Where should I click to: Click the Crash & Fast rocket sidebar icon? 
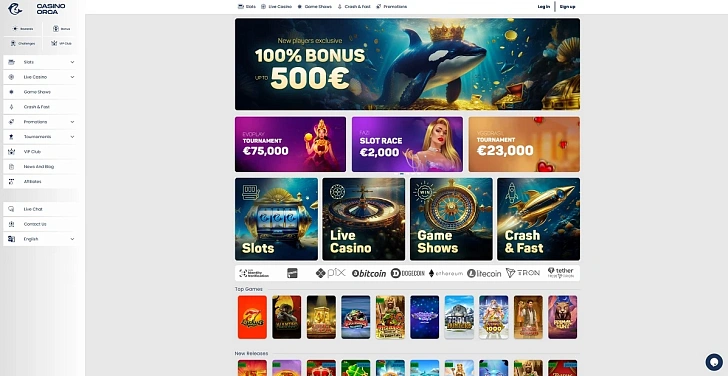[12, 107]
